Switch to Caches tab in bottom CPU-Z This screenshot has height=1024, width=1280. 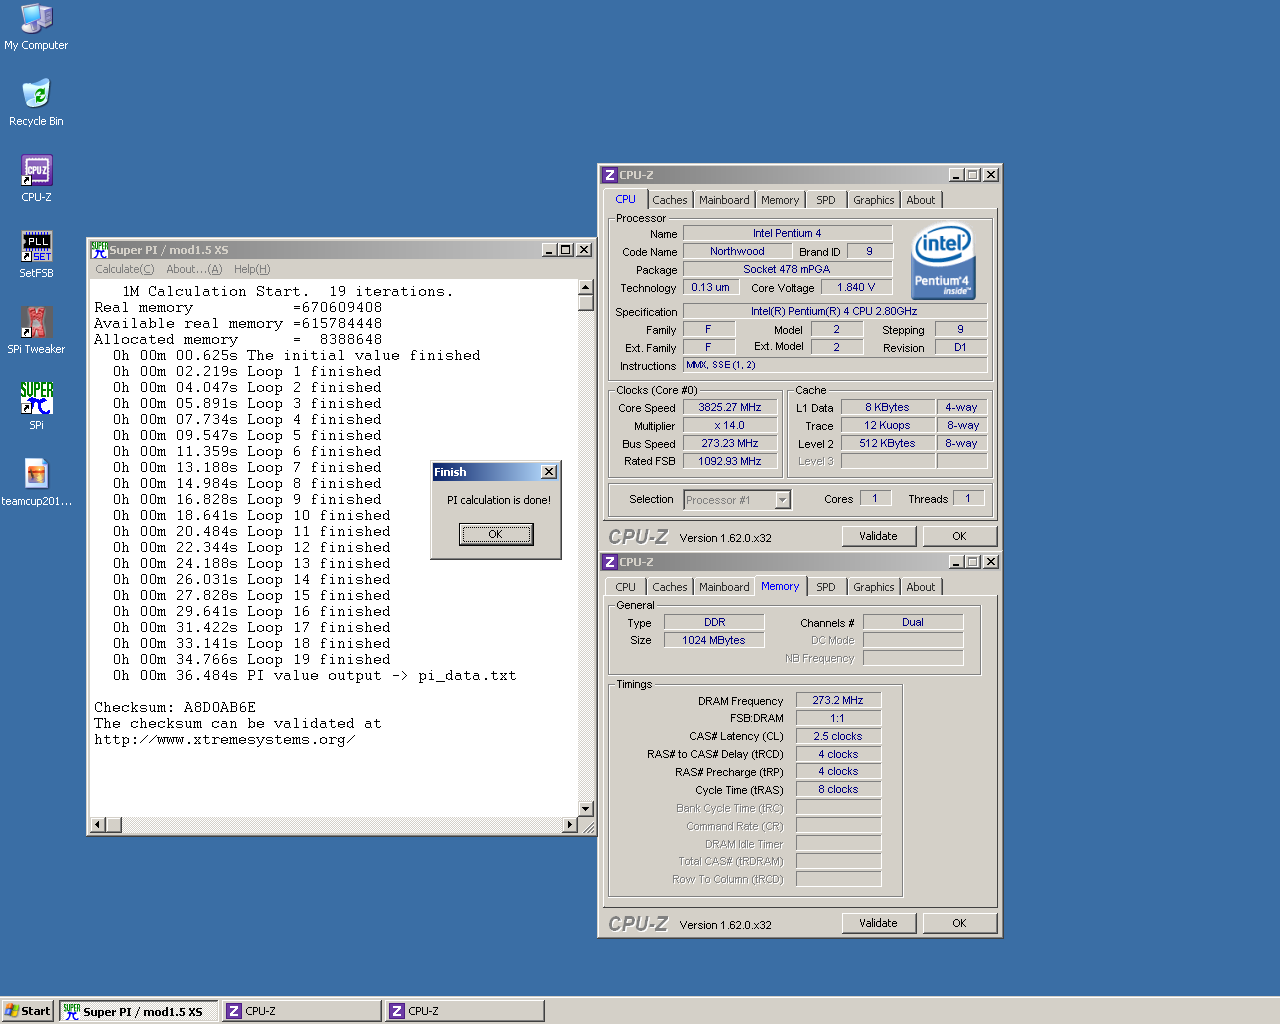(670, 587)
